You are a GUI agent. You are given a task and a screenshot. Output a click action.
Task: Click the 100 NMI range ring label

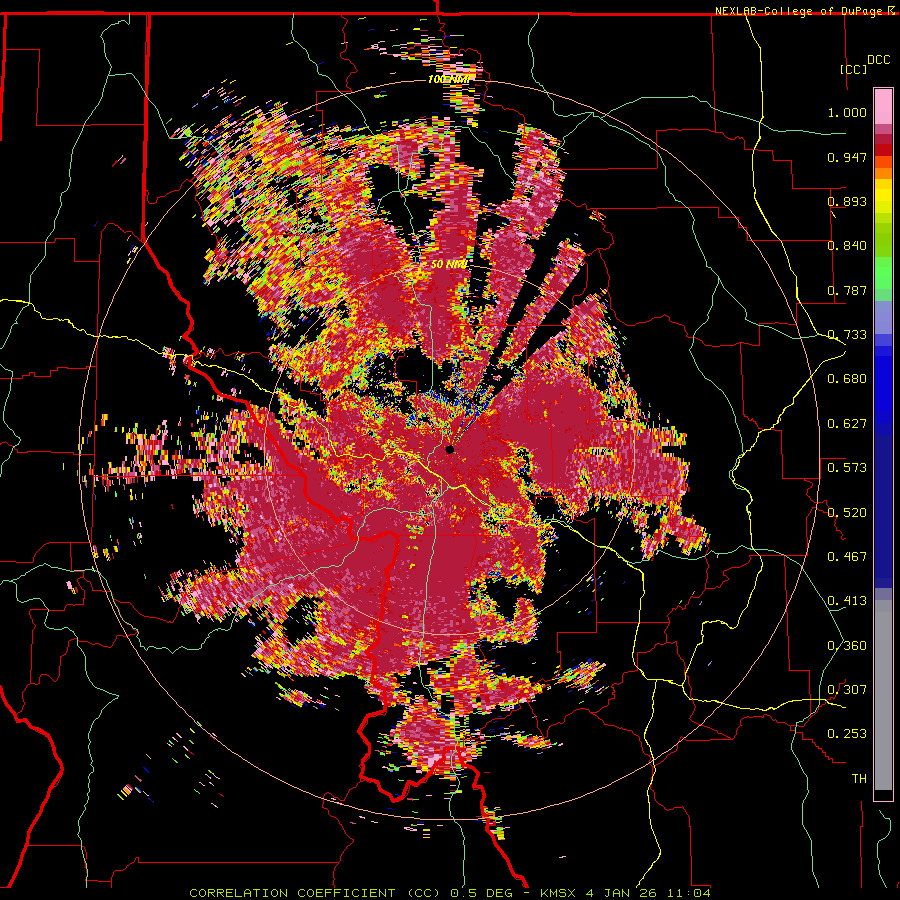tap(448, 79)
